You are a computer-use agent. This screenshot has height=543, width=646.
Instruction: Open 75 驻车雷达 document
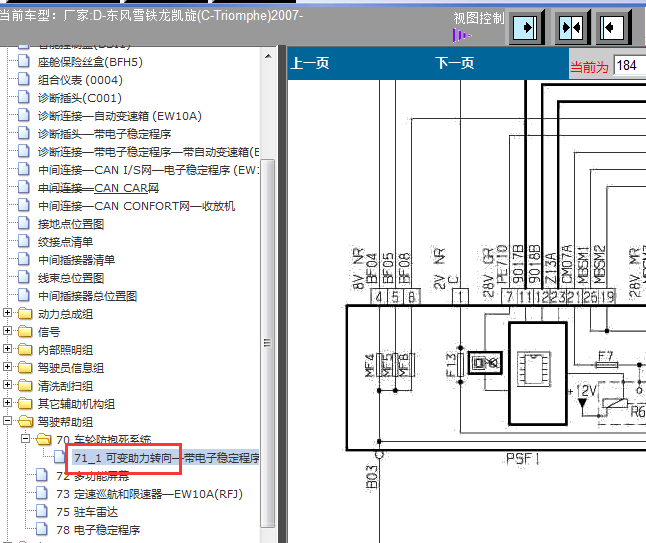(x=87, y=512)
